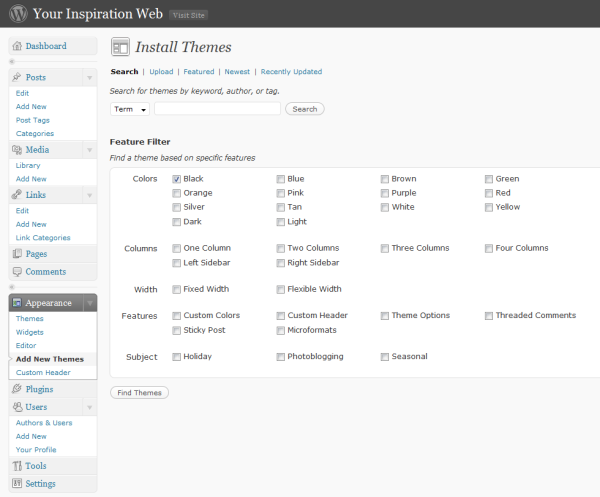600x497 pixels.
Task: Check the Blue color checkbox
Action: point(280,179)
